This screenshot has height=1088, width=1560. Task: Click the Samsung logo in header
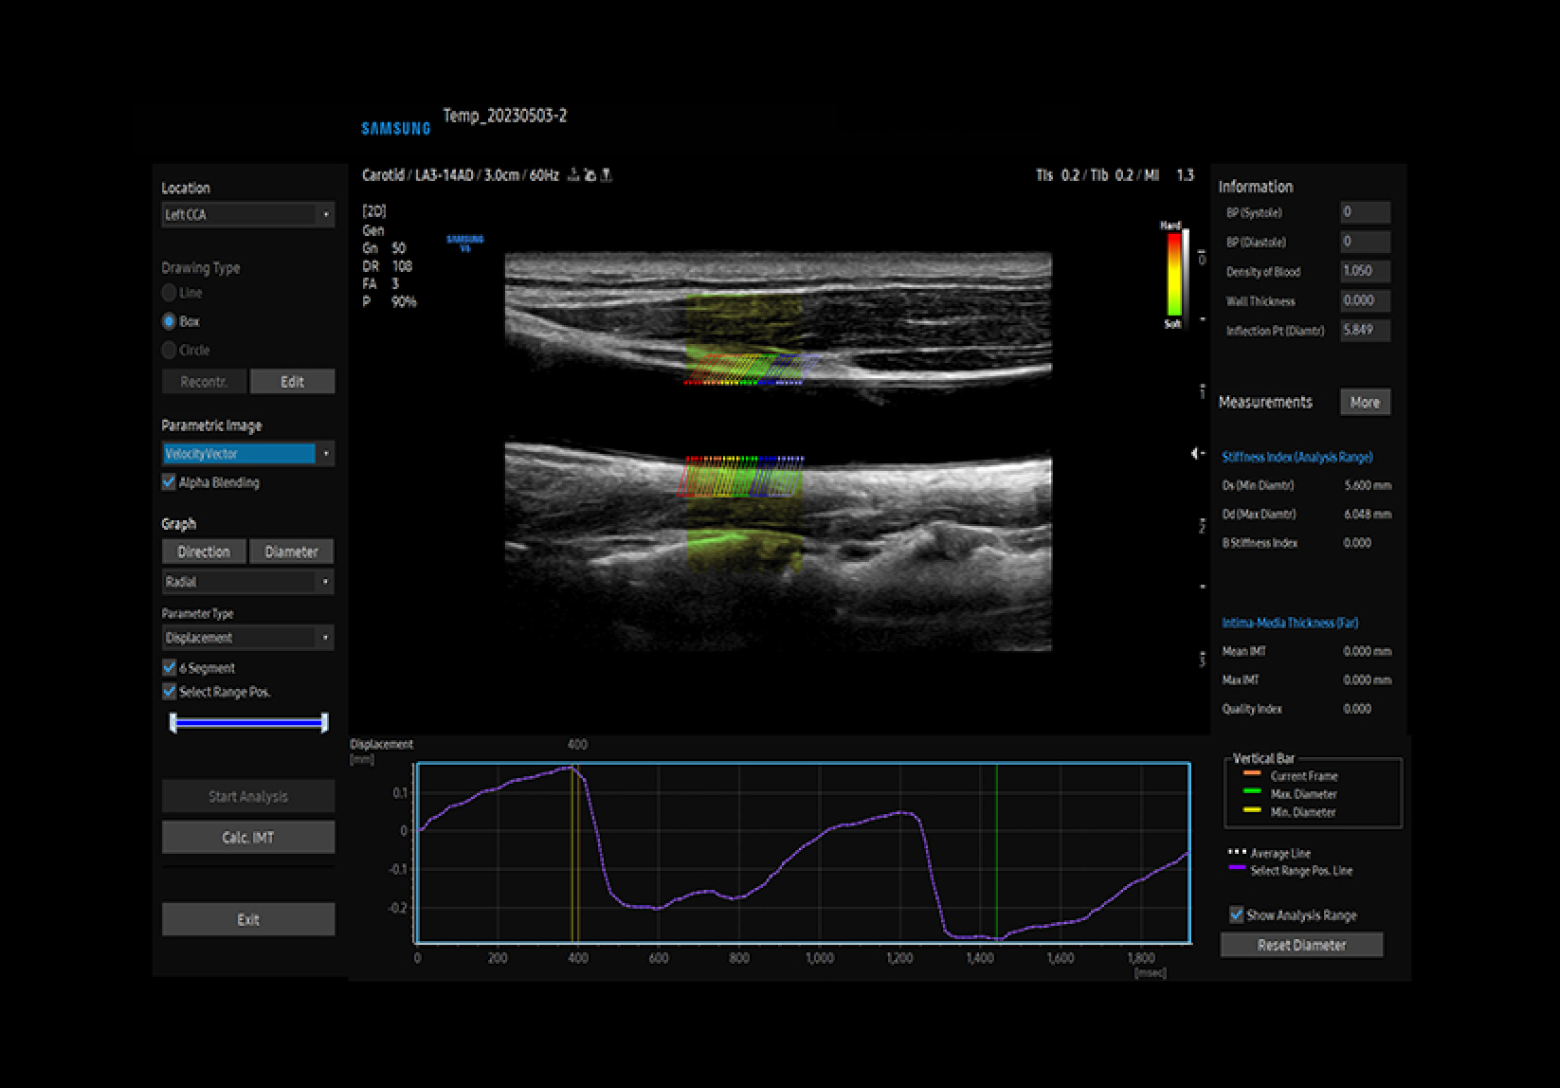tap(396, 128)
